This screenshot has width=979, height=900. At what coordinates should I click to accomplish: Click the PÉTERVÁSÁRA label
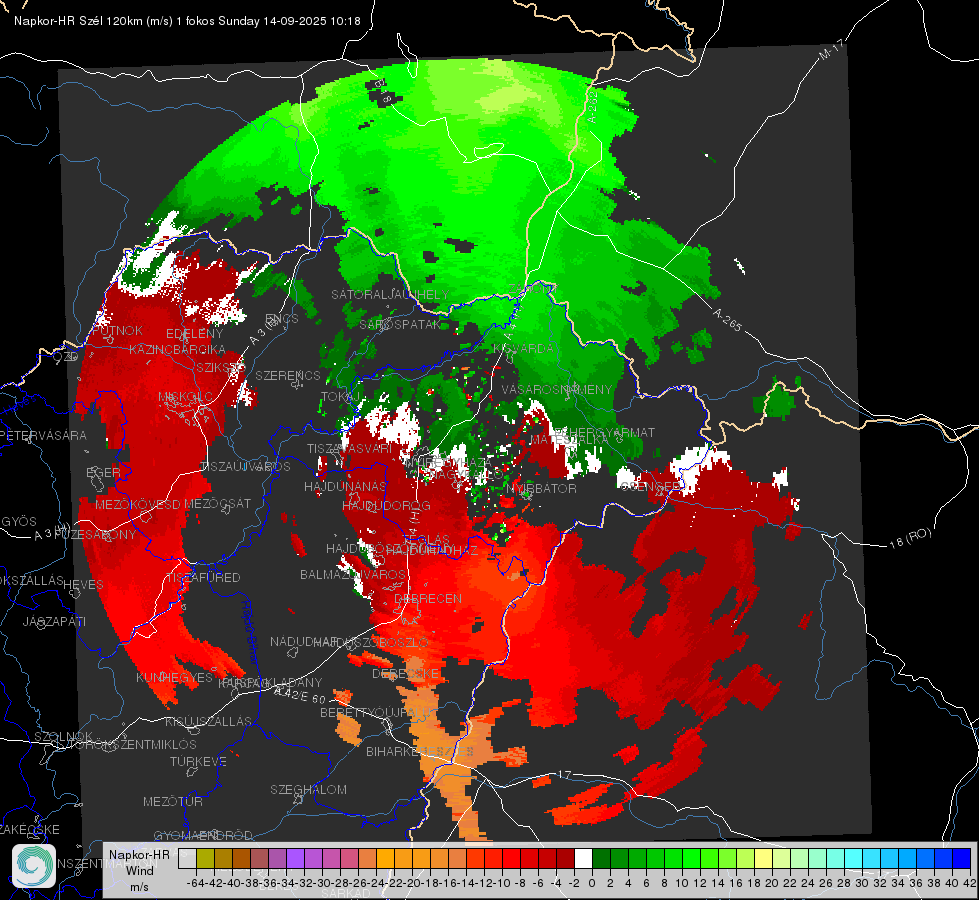click(x=44, y=435)
